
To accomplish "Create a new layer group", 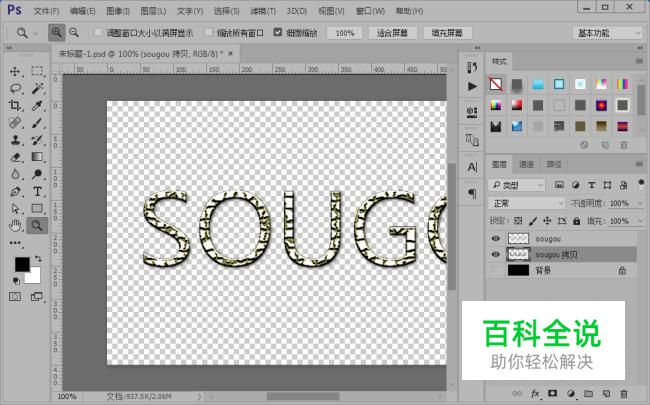I will coord(588,393).
